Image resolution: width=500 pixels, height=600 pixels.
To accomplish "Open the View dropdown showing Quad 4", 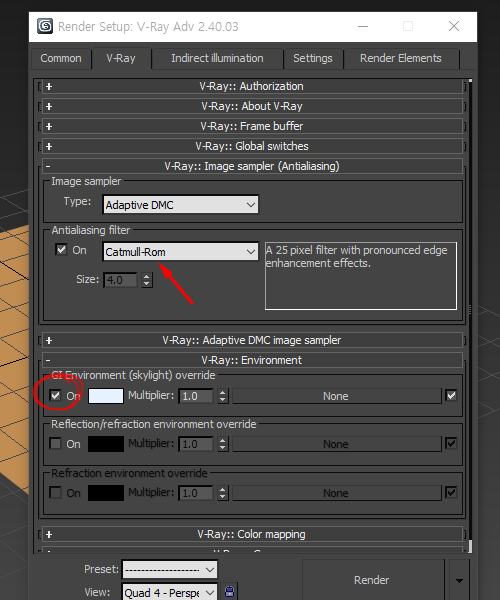I will [169, 592].
